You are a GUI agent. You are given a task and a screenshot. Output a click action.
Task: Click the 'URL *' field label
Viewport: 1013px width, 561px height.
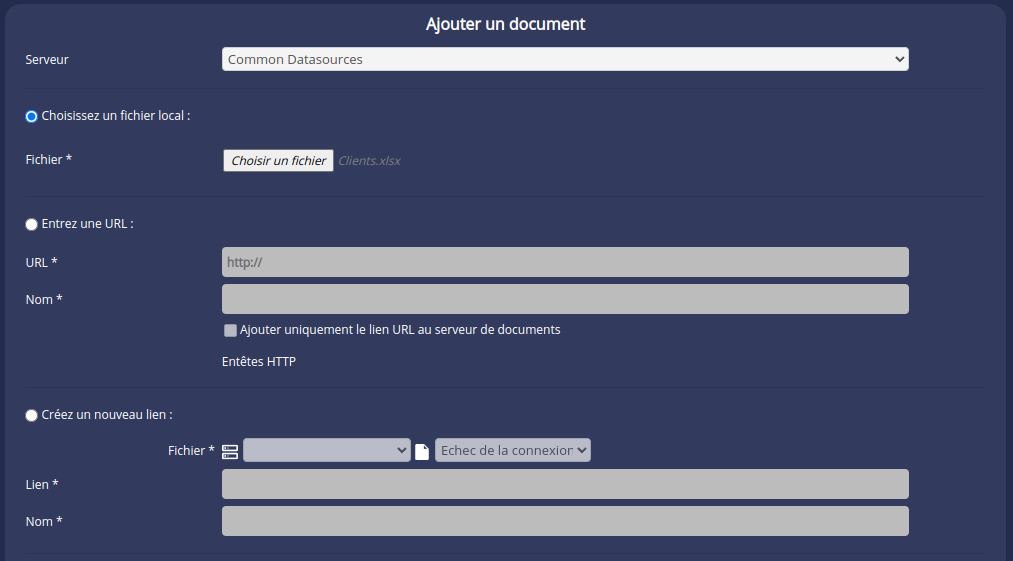click(x=41, y=262)
